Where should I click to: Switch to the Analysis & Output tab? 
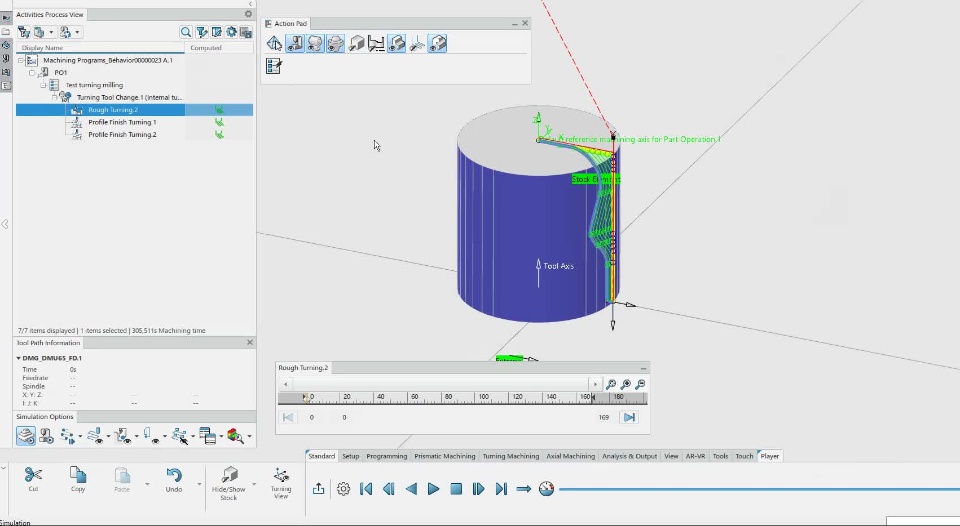tap(629, 456)
